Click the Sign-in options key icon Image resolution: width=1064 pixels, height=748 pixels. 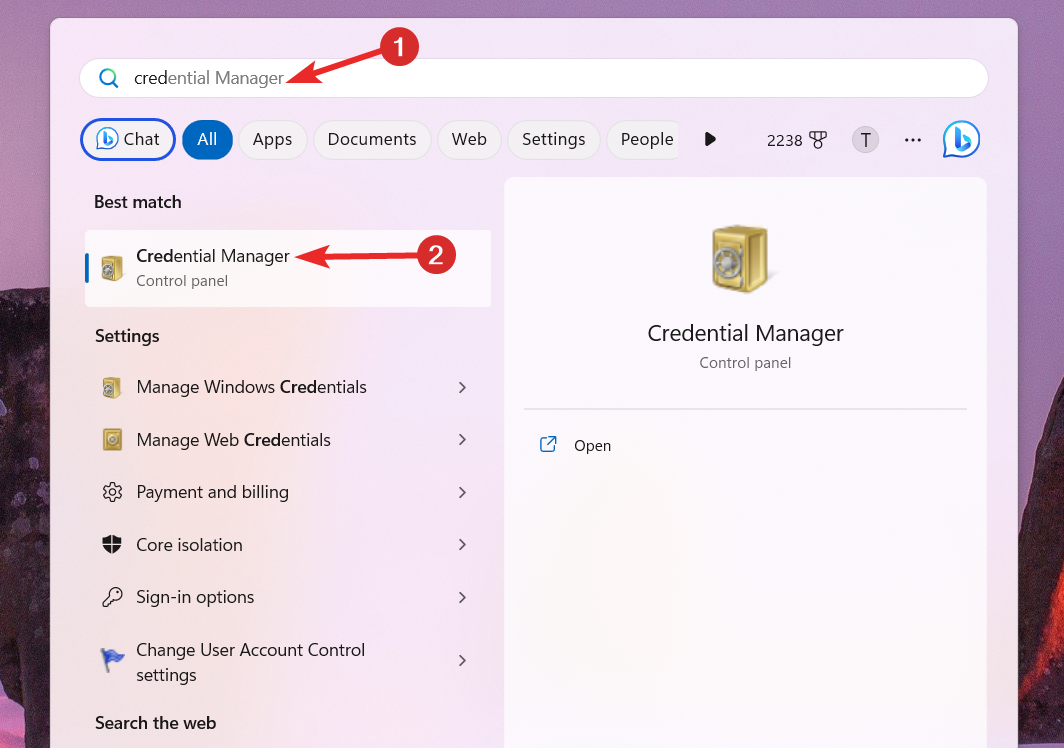click(111, 596)
